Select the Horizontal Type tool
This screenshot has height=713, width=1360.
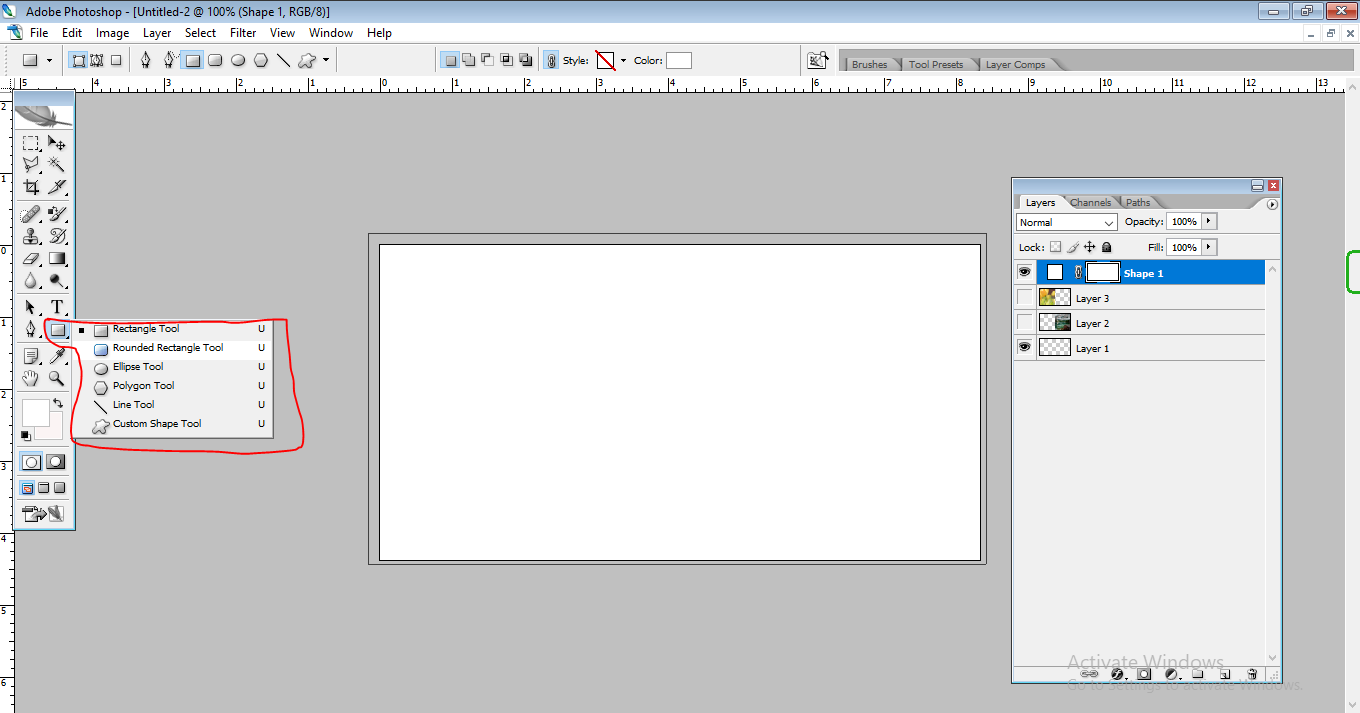tap(57, 307)
